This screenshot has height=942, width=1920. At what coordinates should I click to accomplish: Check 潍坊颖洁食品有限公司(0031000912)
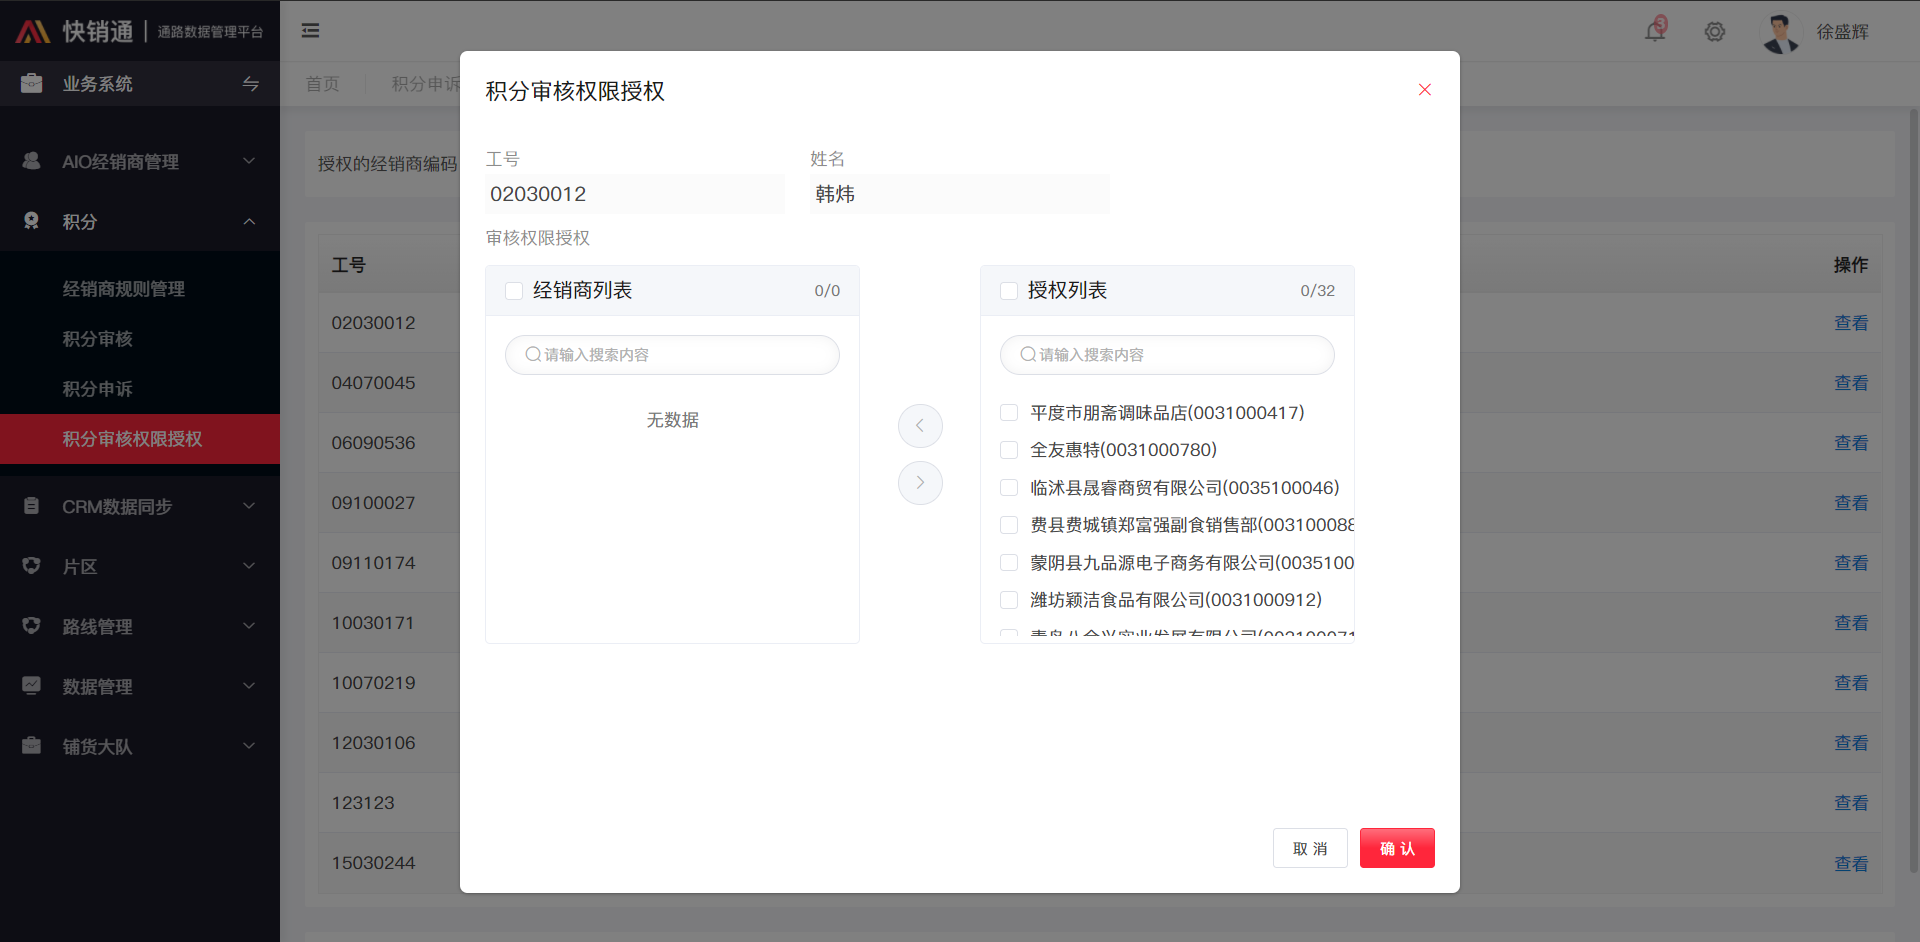point(1009,600)
